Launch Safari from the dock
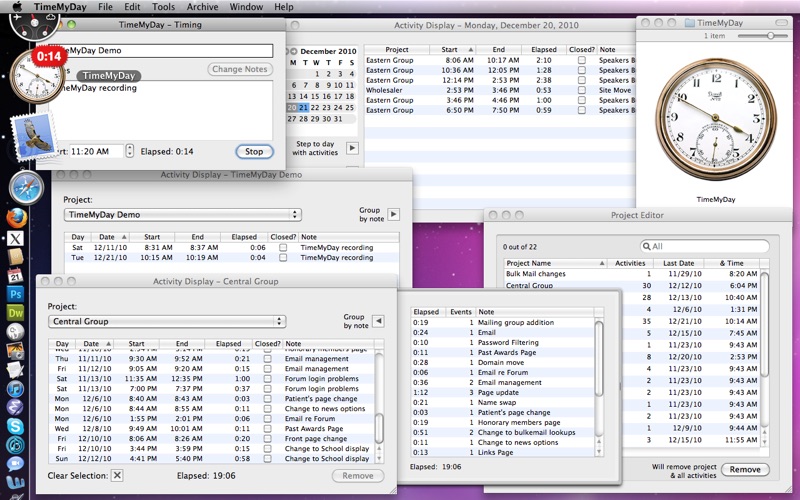 click(26, 188)
